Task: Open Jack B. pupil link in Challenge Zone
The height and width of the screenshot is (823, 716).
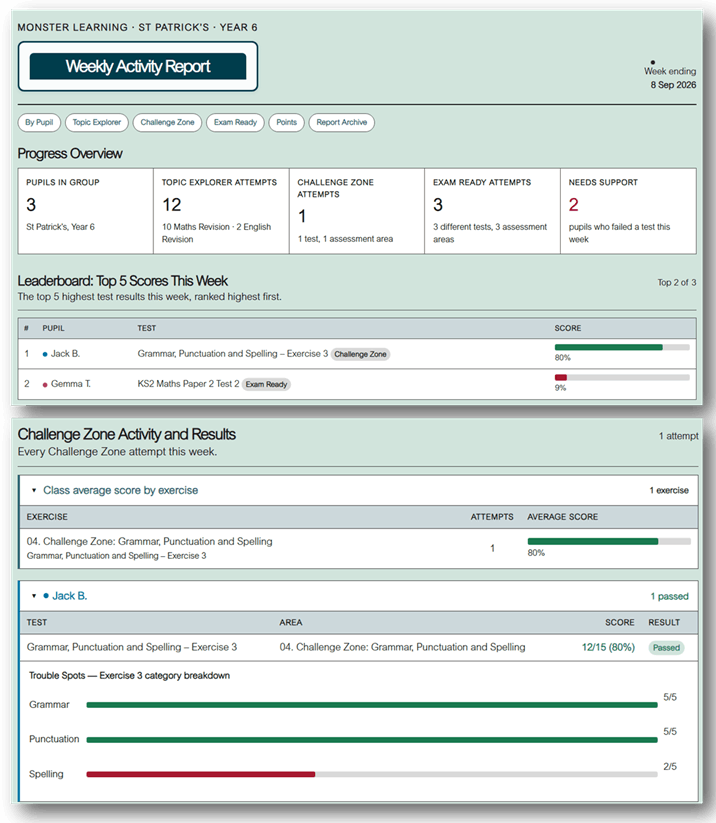Action: click(69, 596)
